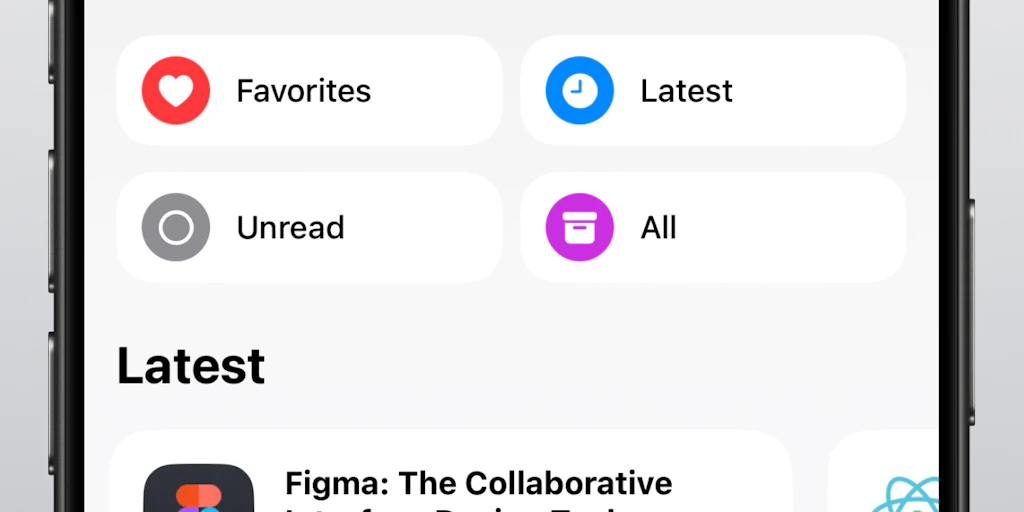Tap the React atom logo icon
The width and height of the screenshot is (1024, 512).
(x=905, y=495)
